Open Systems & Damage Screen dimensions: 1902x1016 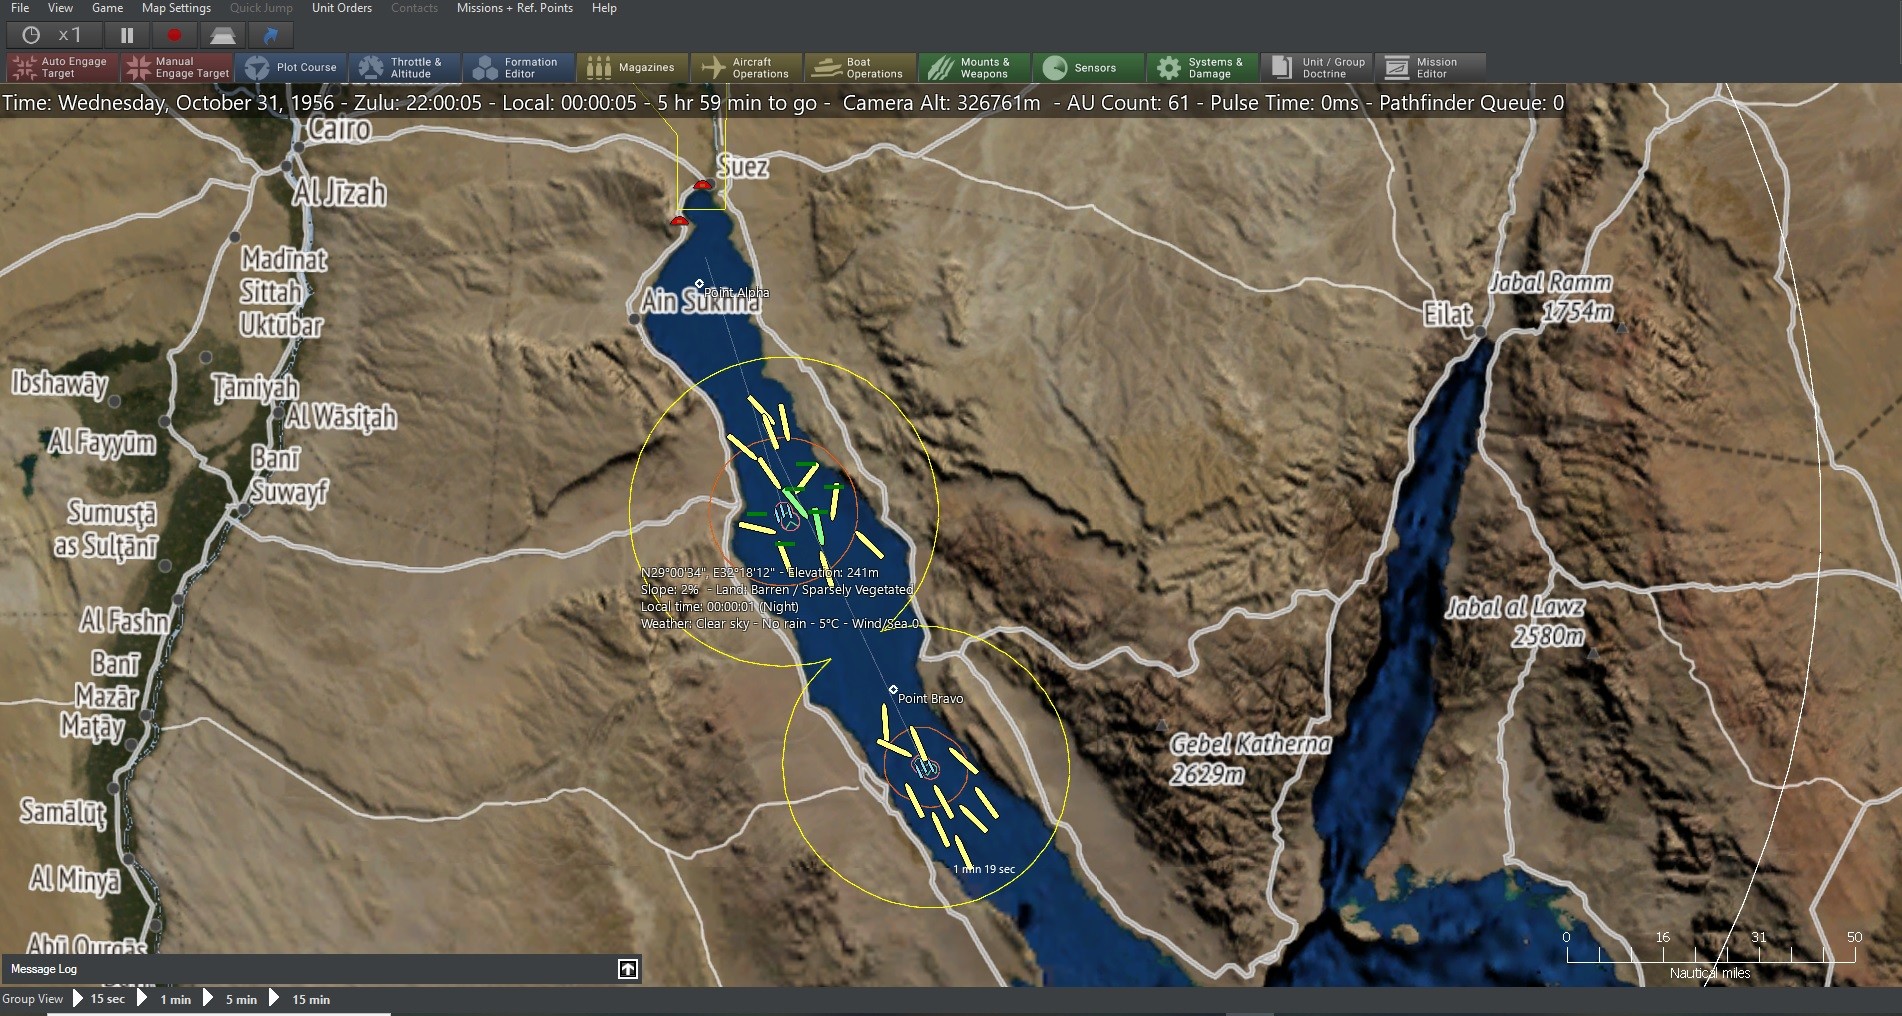click(x=1201, y=67)
